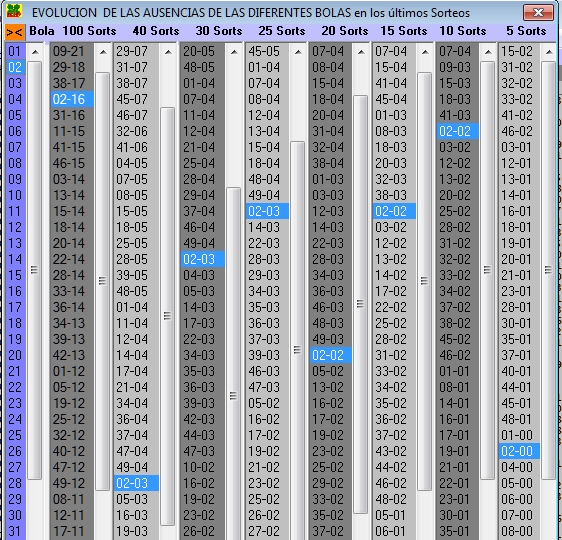Close the Evolucion de las Ausencias window
Screen dimensions: 562x540
(x=538, y=13)
